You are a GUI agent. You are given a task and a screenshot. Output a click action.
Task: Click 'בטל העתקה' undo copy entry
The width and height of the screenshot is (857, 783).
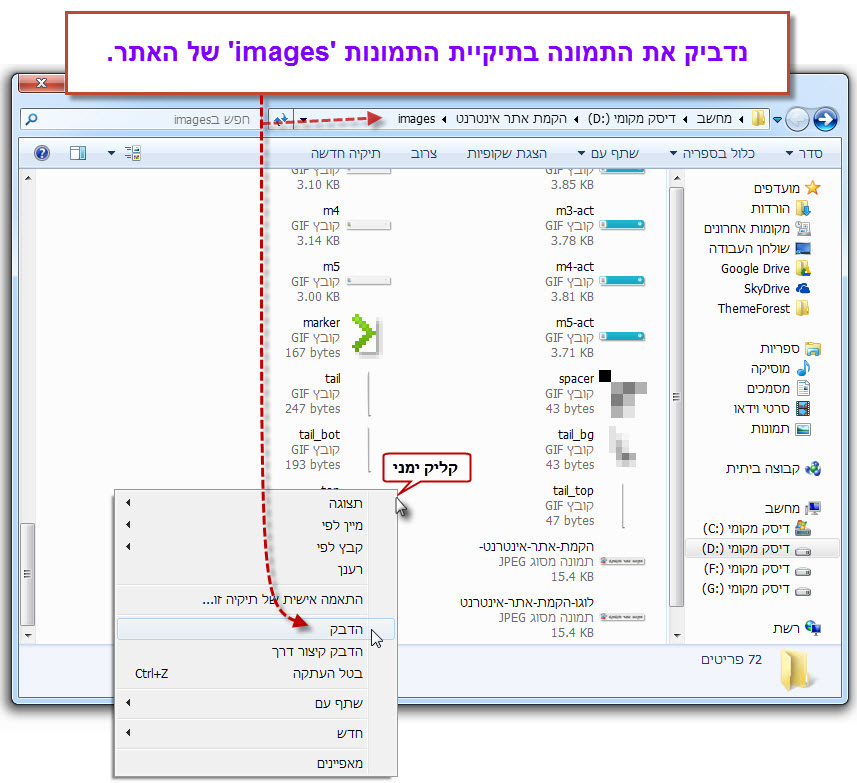pyautogui.click(x=256, y=673)
